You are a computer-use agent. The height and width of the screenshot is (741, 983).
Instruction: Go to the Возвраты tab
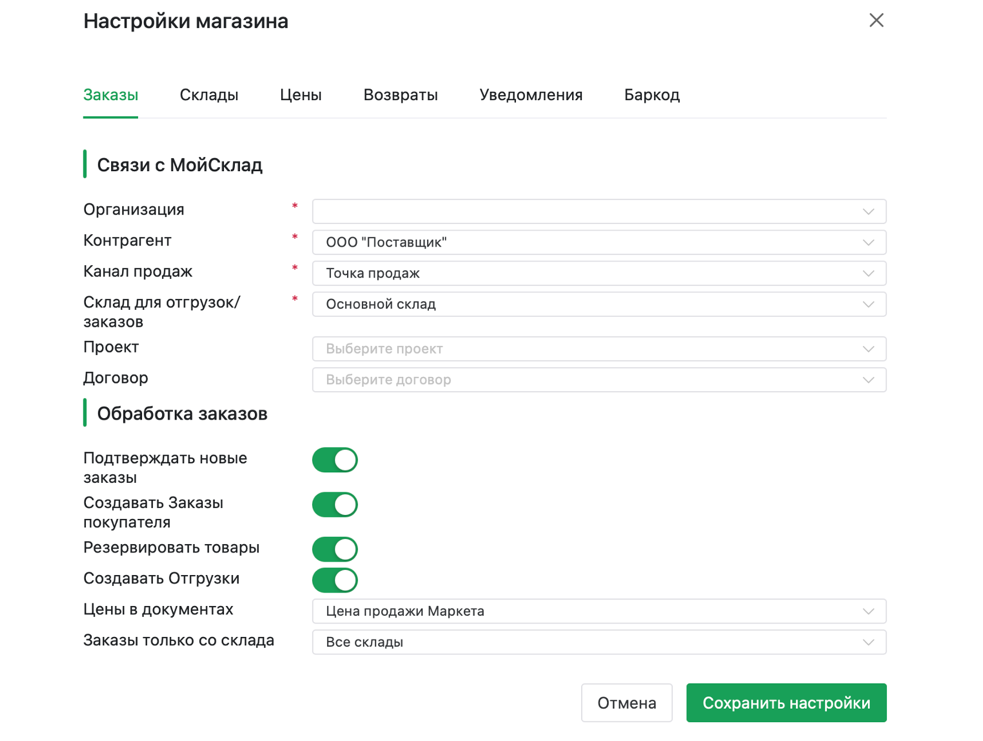[x=400, y=95]
